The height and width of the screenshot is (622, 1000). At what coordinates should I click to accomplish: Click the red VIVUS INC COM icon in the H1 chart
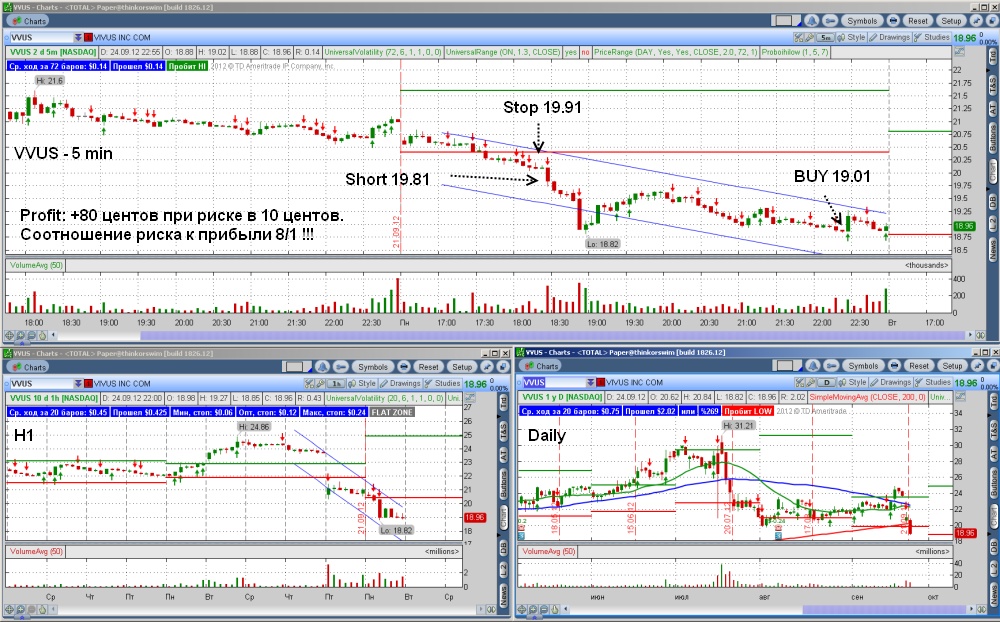pyautogui.click(x=89, y=384)
